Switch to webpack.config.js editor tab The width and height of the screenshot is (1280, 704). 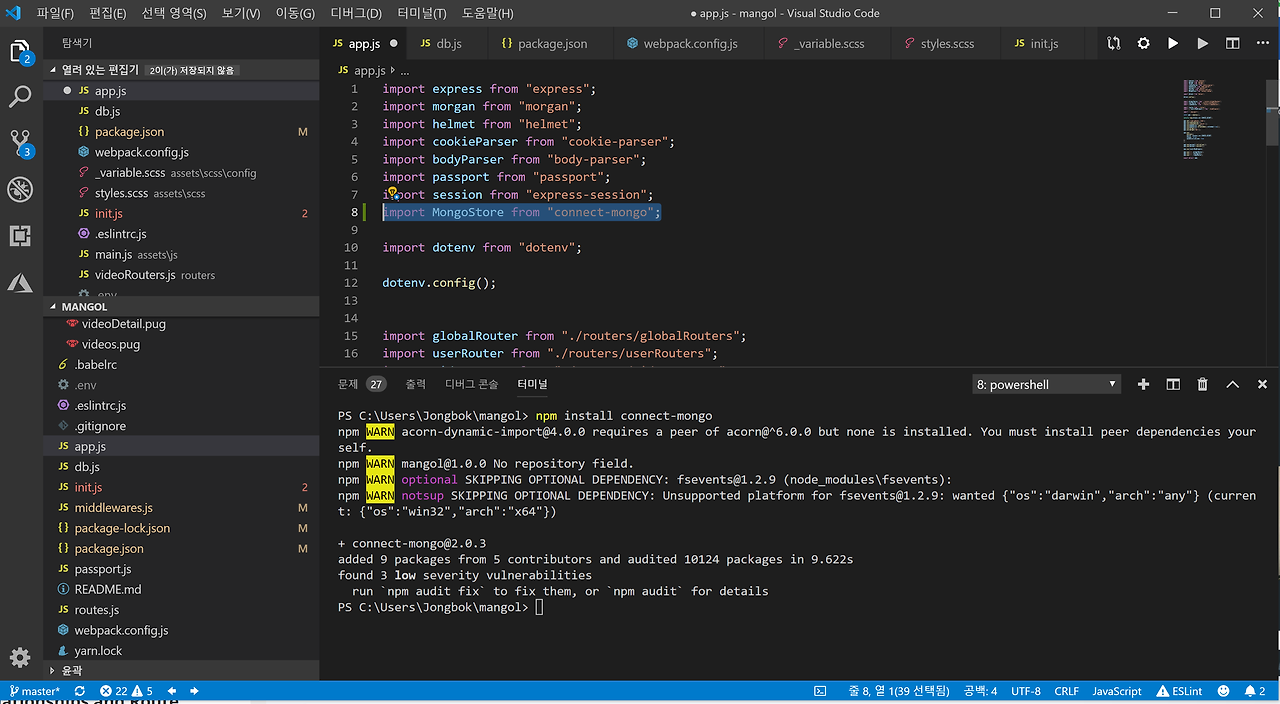tap(690, 44)
